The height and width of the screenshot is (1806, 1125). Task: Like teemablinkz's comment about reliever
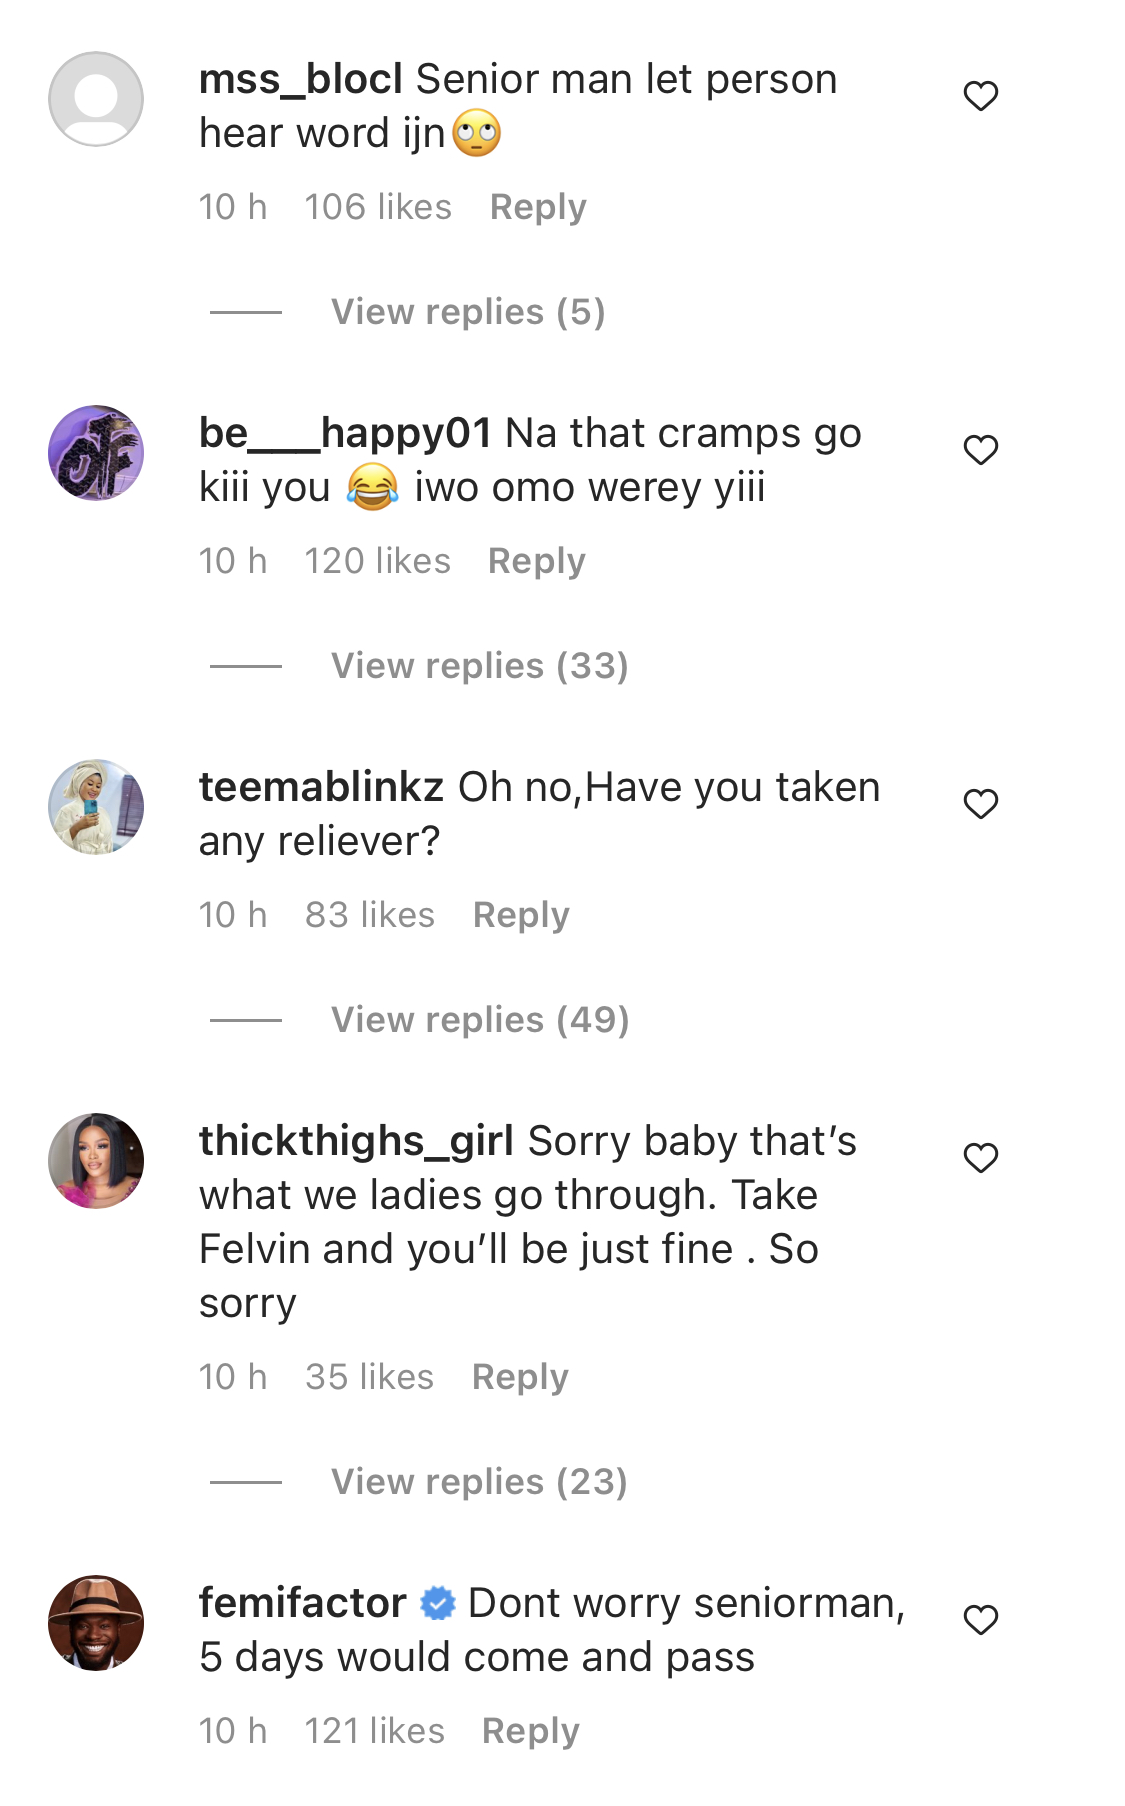pyautogui.click(x=981, y=804)
